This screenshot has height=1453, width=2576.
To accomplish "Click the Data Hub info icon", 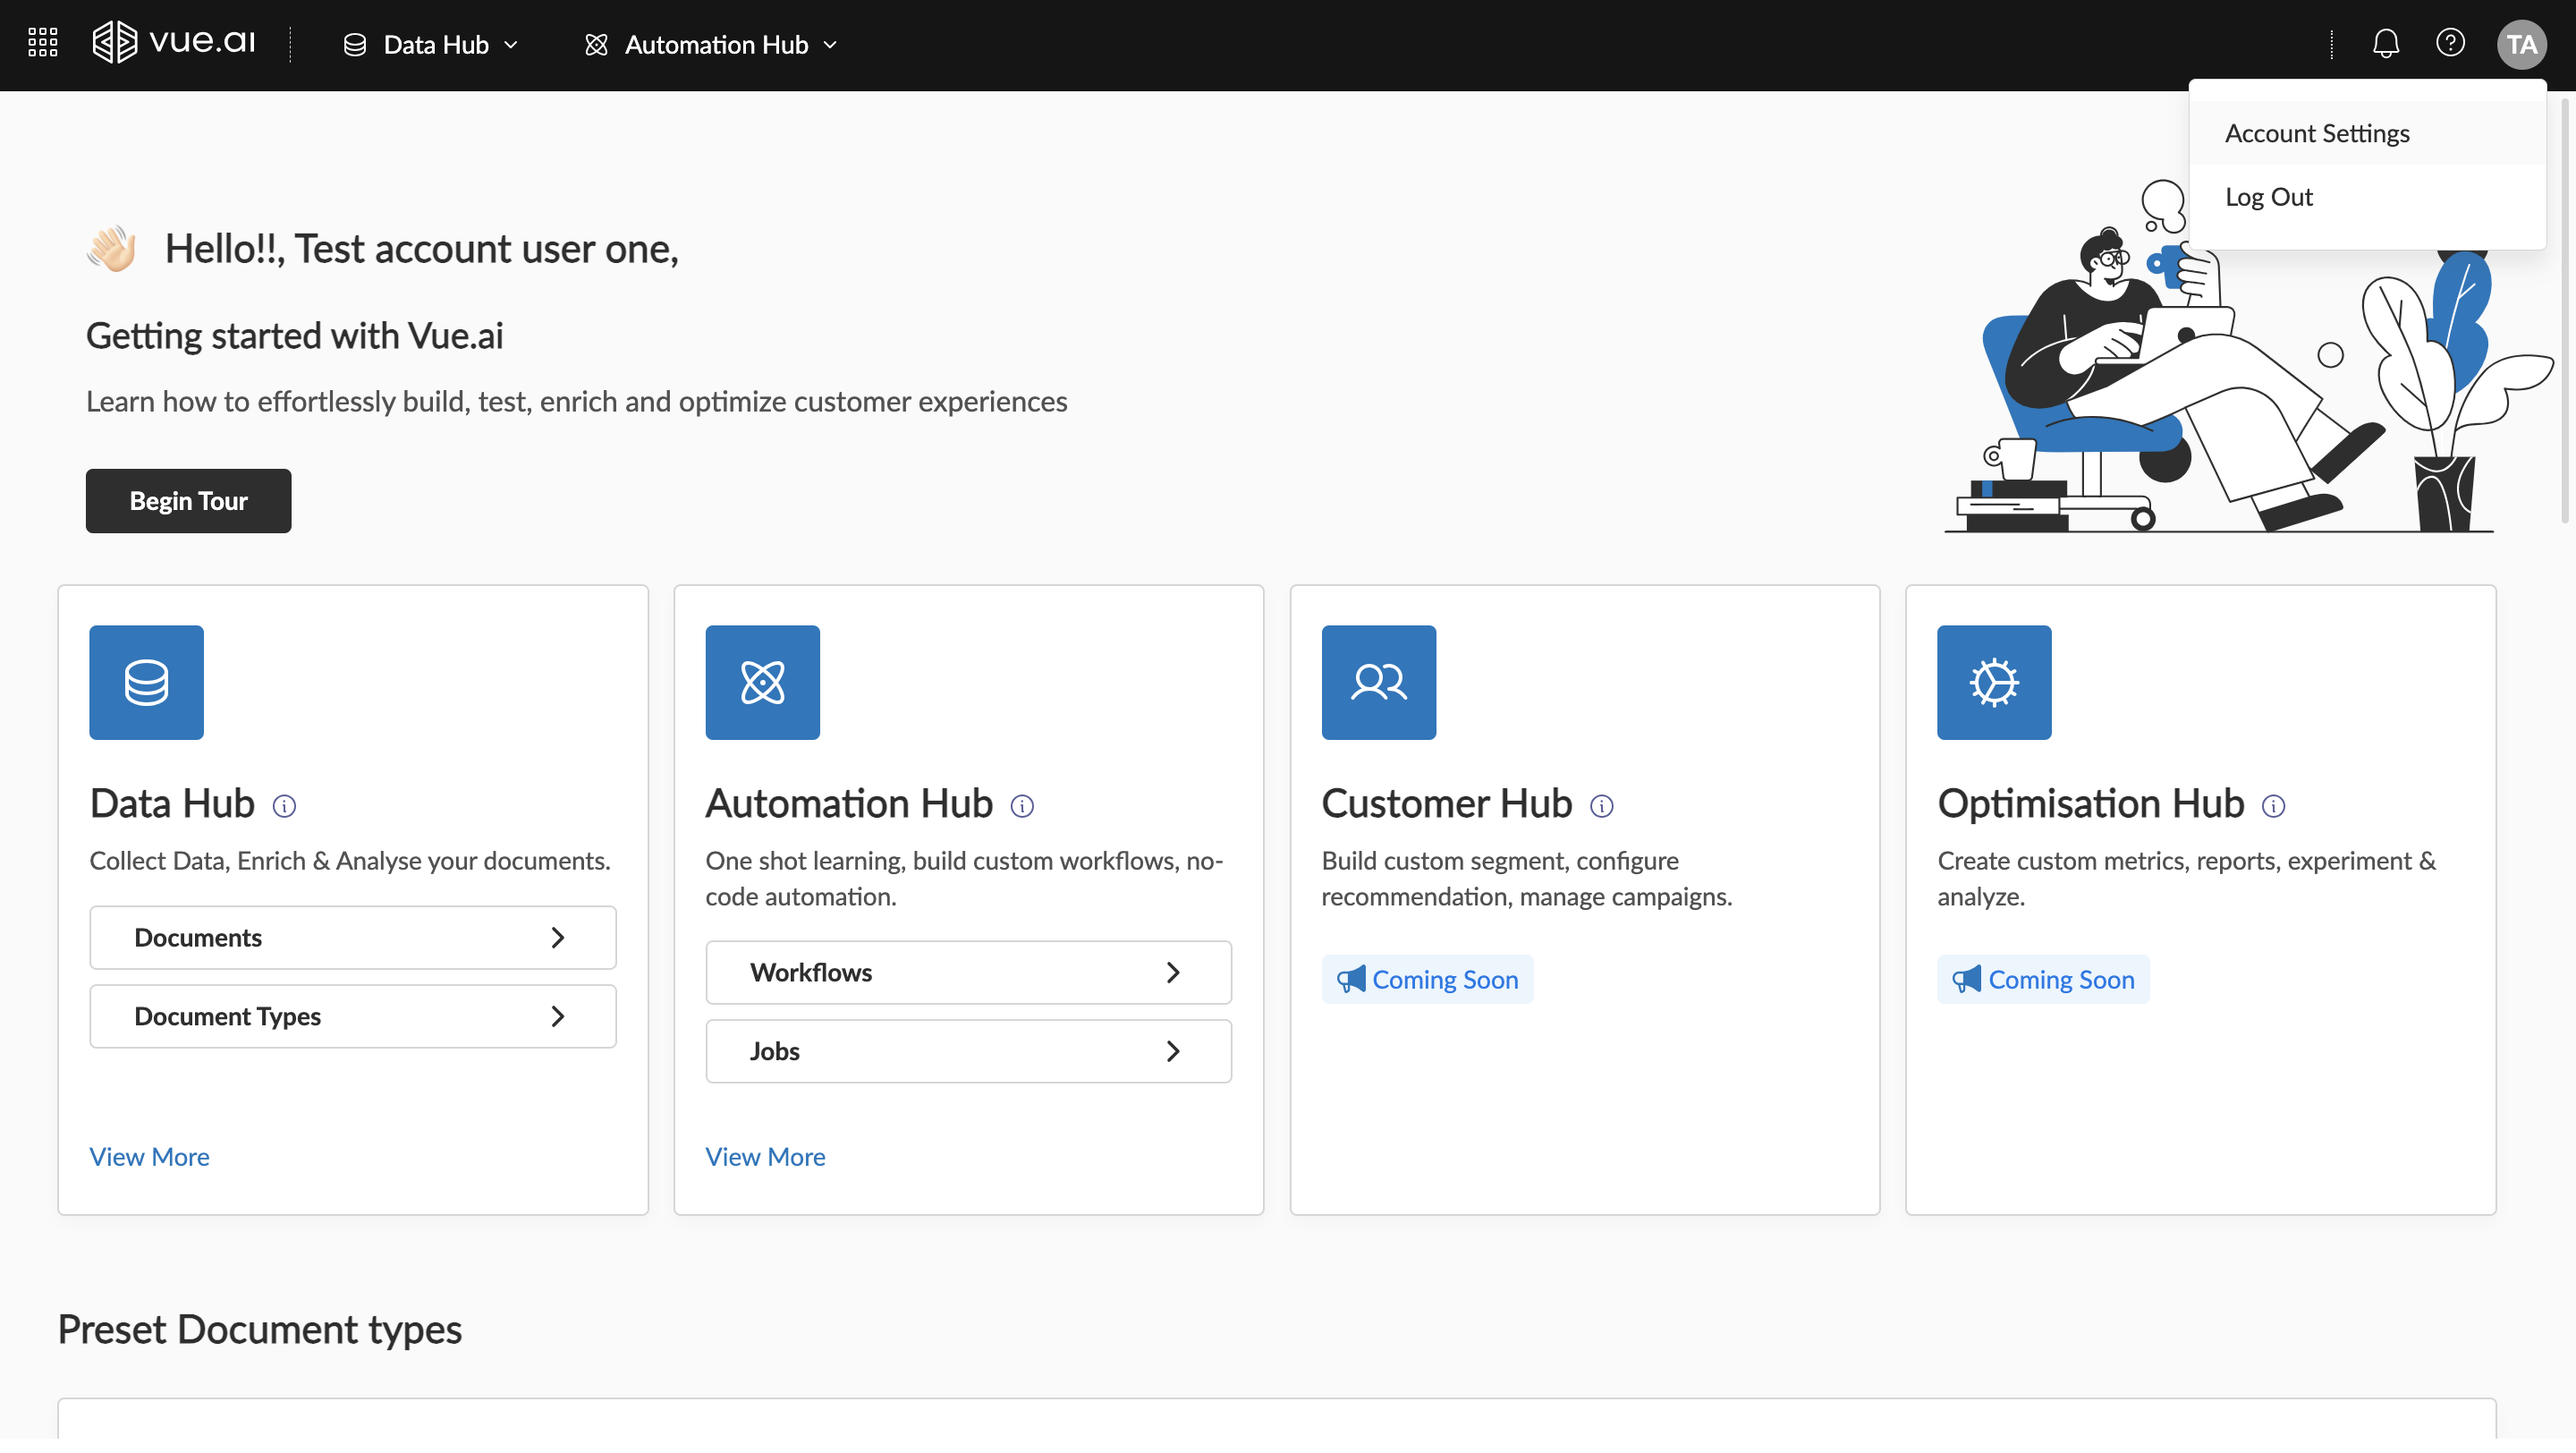I will (x=284, y=806).
